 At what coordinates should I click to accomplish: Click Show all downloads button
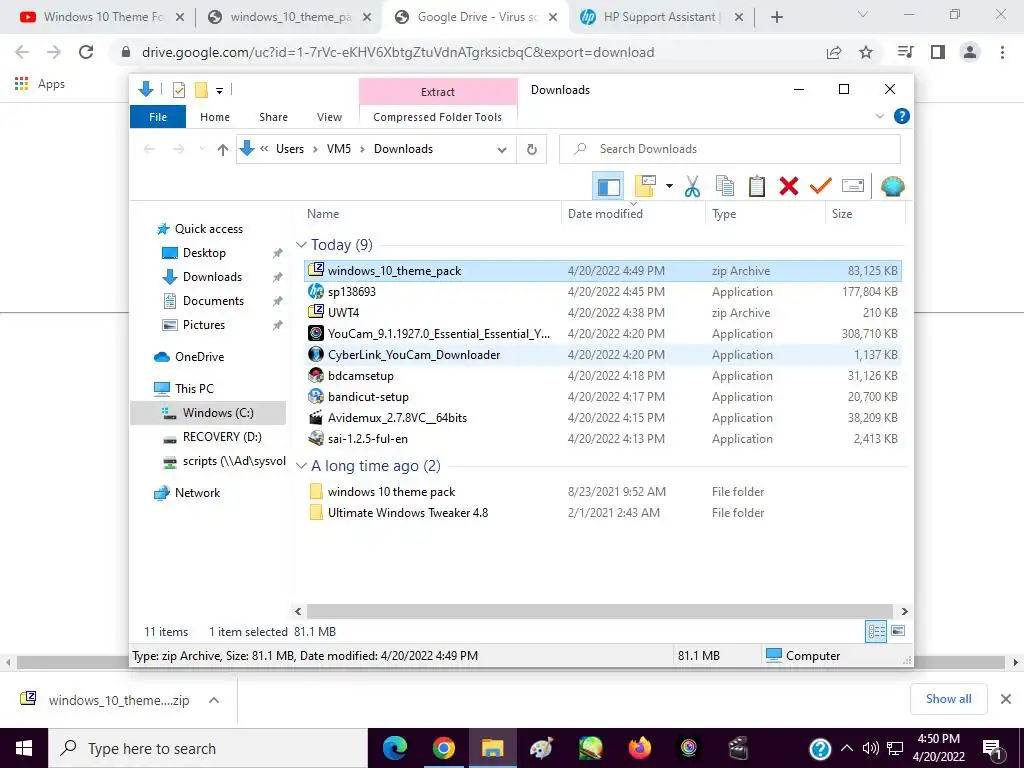coord(948,699)
